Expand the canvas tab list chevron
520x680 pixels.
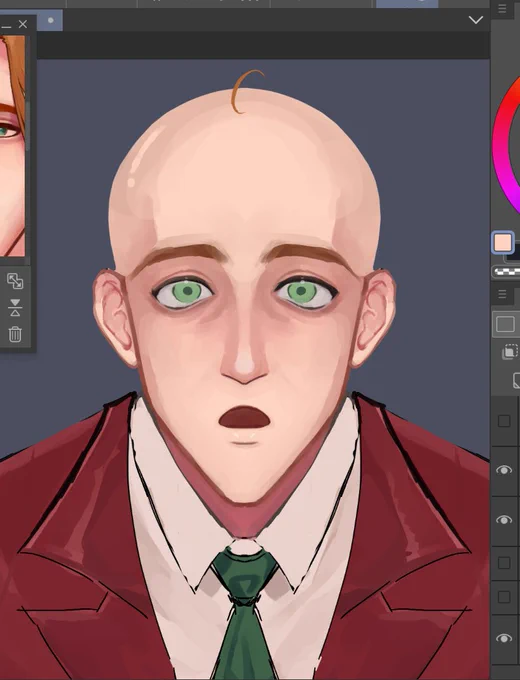pyautogui.click(x=476, y=20)
